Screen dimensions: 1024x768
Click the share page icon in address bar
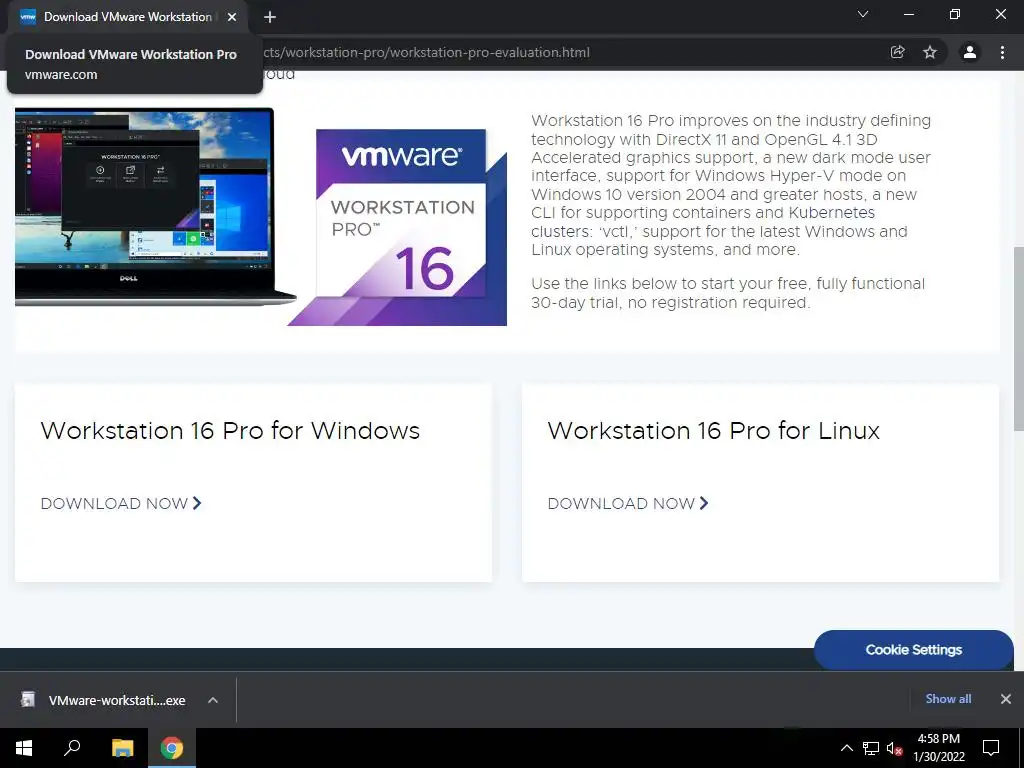click(x=897, y=52)
